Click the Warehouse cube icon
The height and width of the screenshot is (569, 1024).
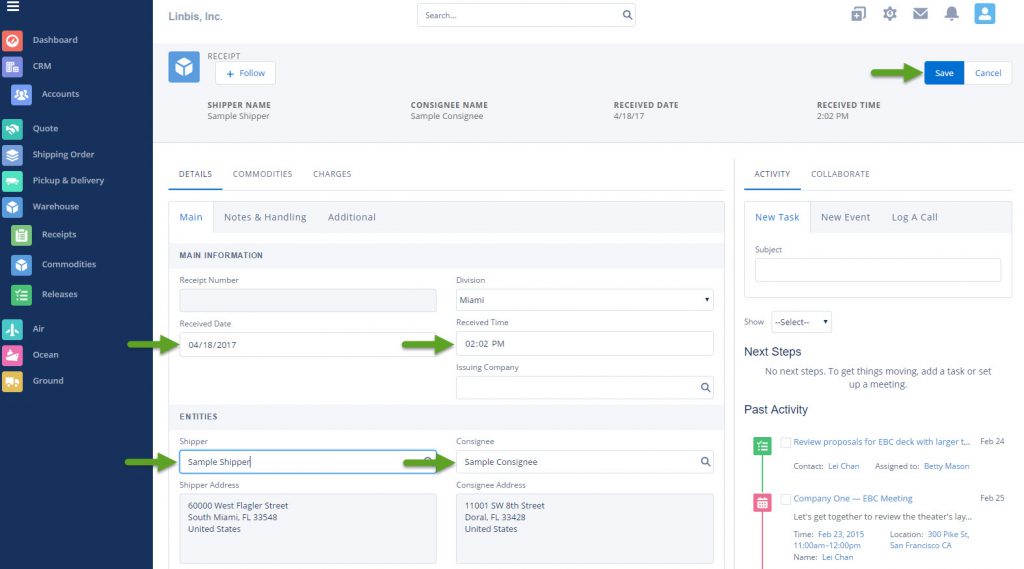[12, 207]
